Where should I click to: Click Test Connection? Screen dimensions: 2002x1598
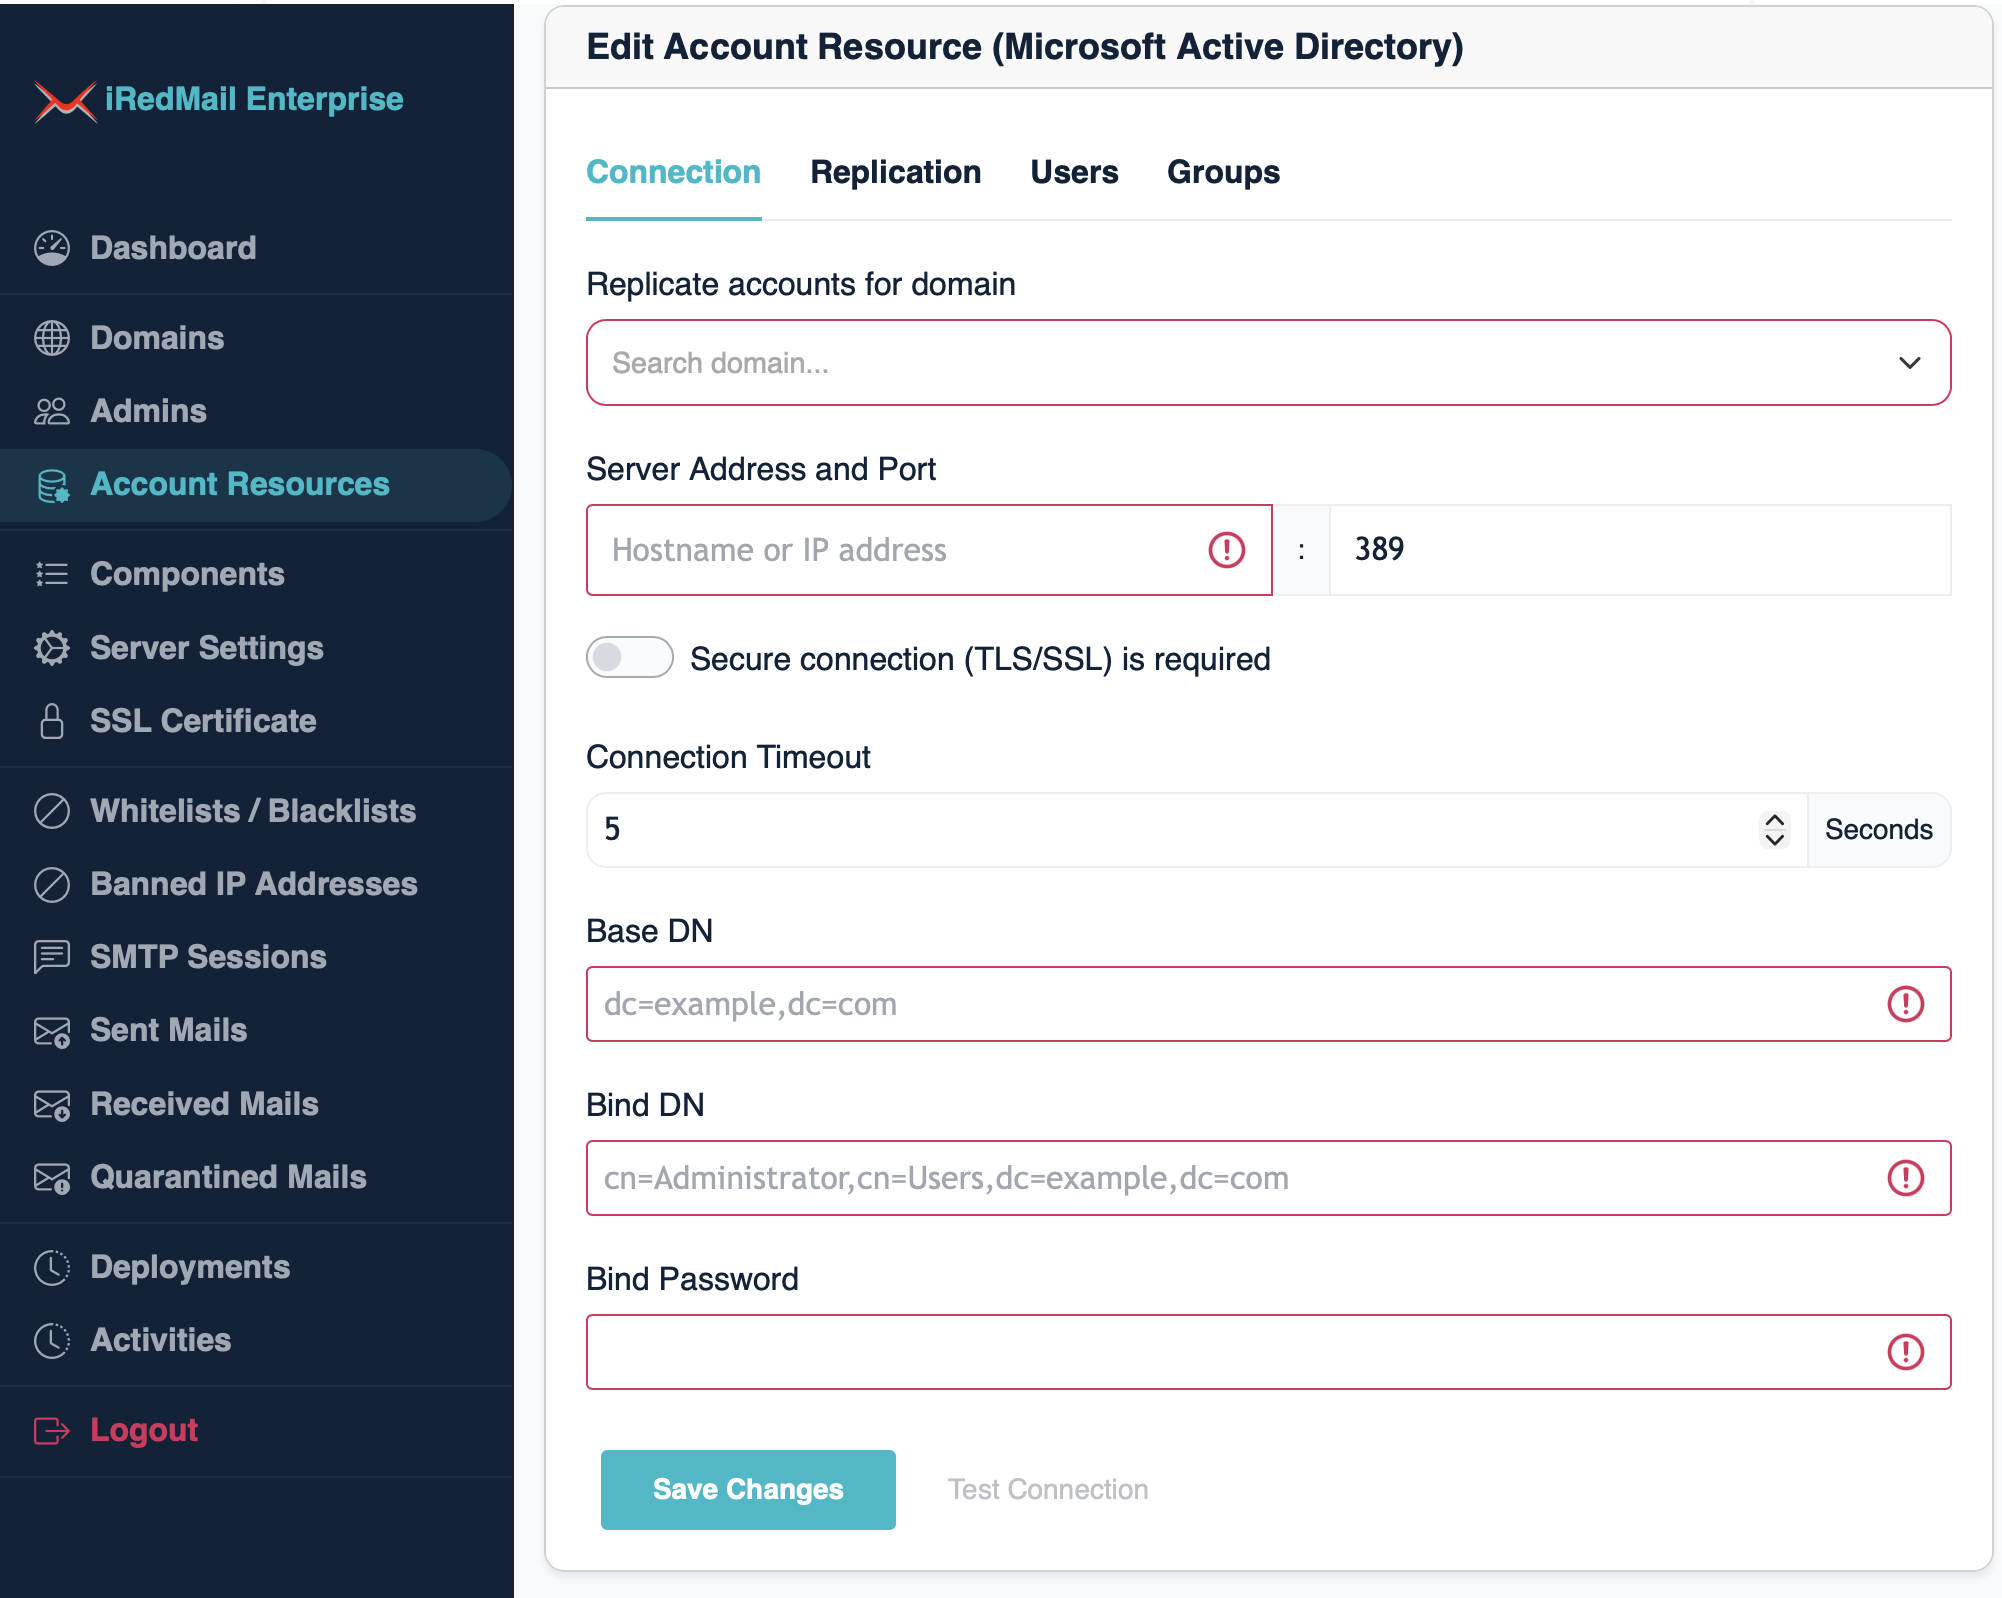(x=1047, y=1489)
